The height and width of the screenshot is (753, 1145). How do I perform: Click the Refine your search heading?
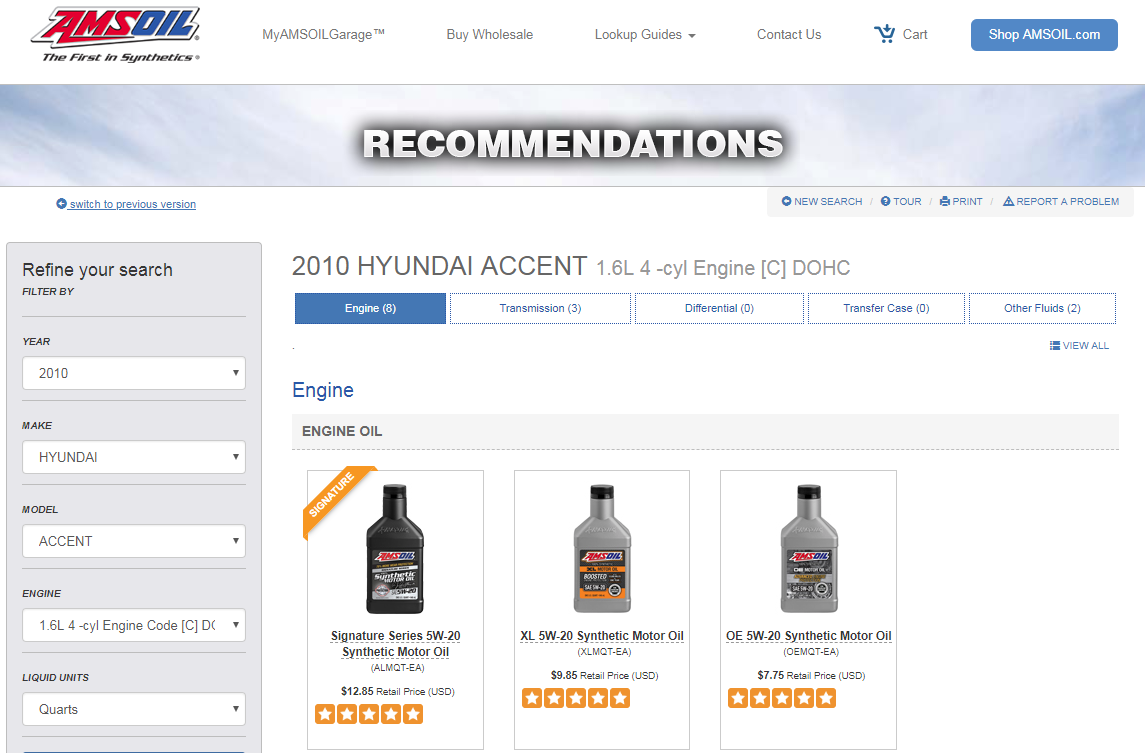tap(98, 270)
